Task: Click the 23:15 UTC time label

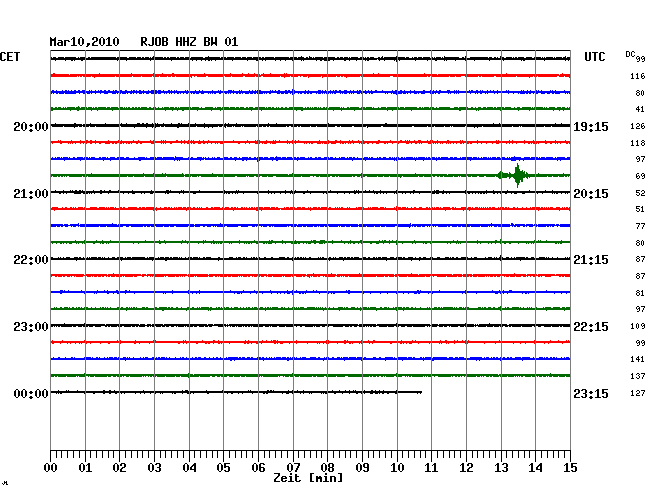Action: click(x=591, y=393)
